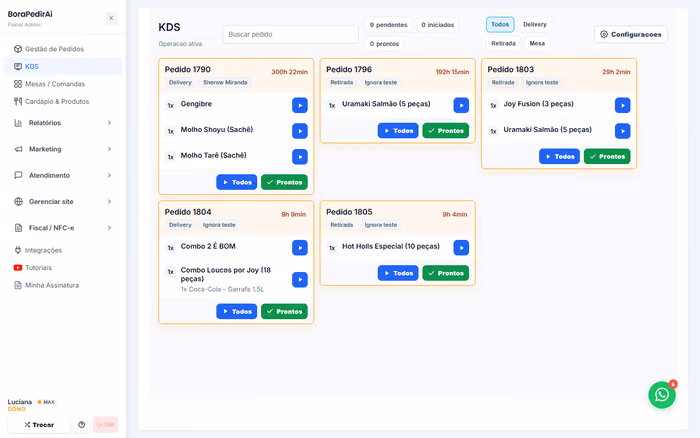Start Combo 2 É BOM item
Image resolution: width=700 pixels, height=438 pixels.
click(x=300, y=248)
